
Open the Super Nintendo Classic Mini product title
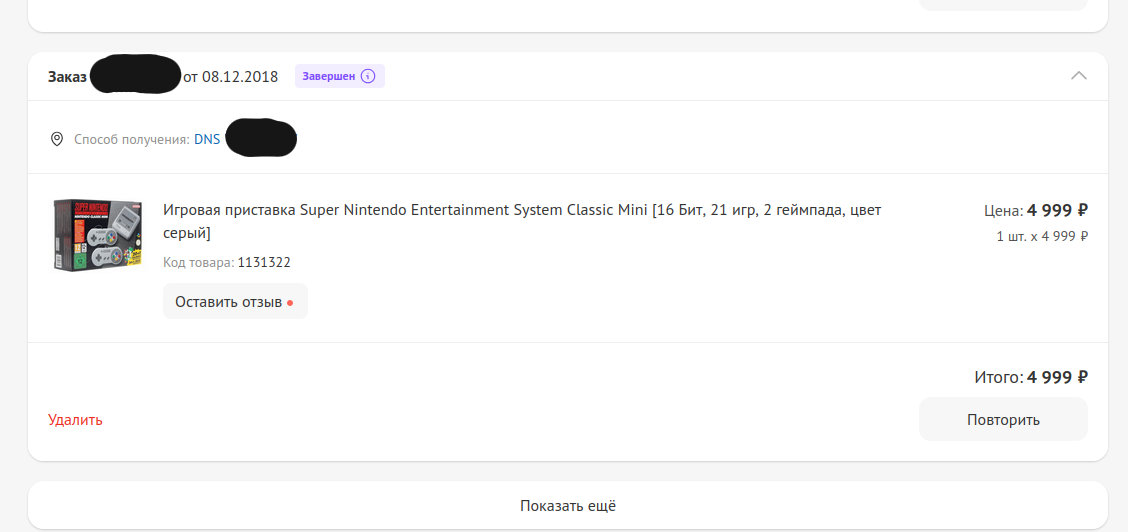(522, 221)
